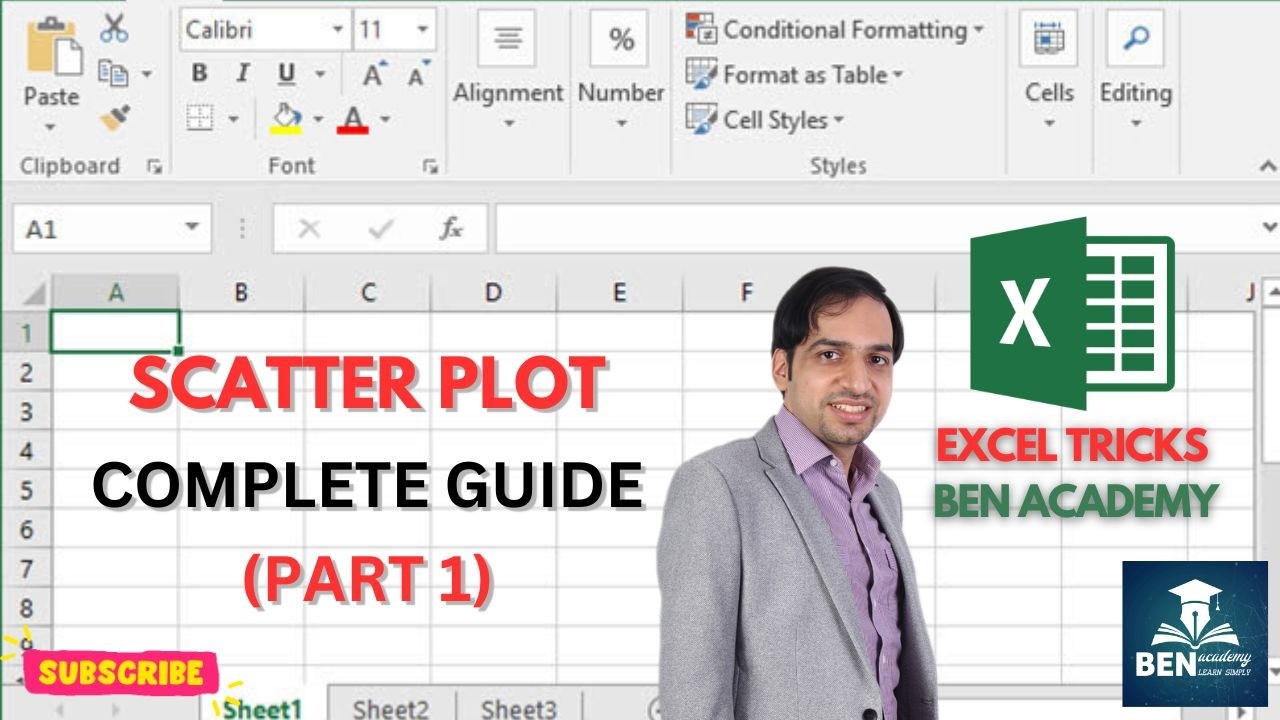Open the Borders dropdown arrow
This screenshot has height=720, width=1280.
[233, 120]
